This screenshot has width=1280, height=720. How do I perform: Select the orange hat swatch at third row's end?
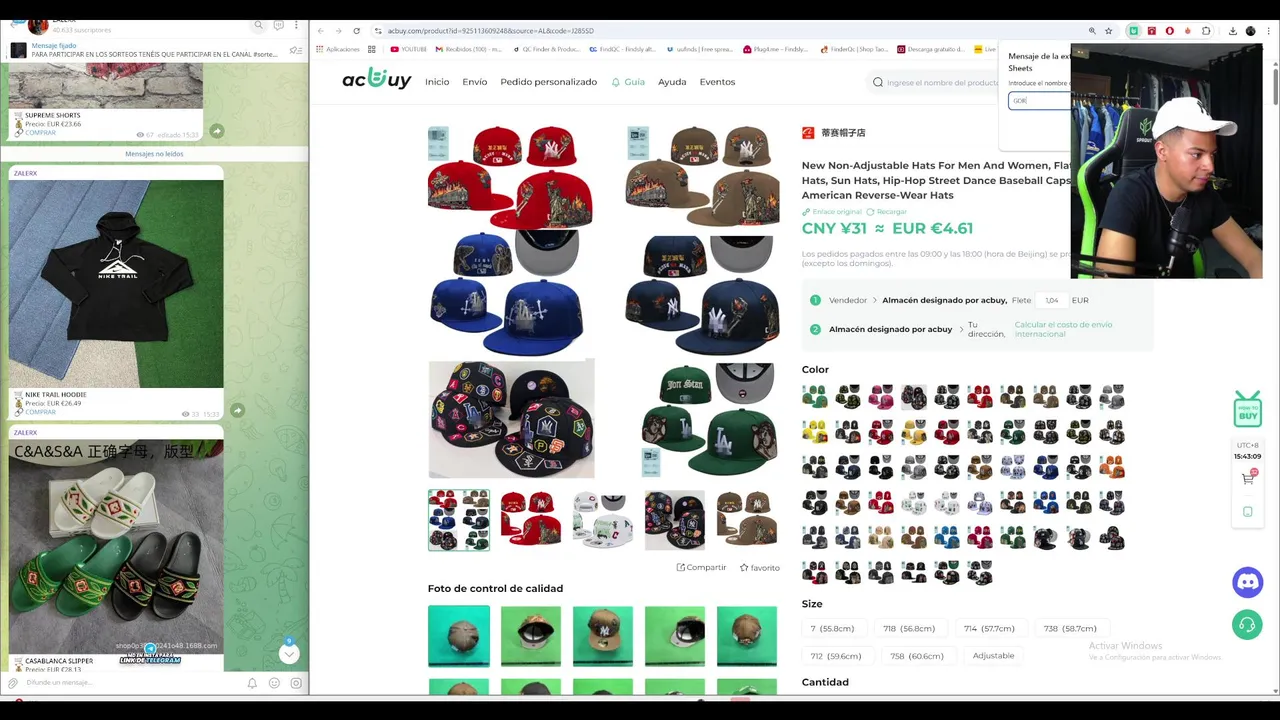(1112, 467)
